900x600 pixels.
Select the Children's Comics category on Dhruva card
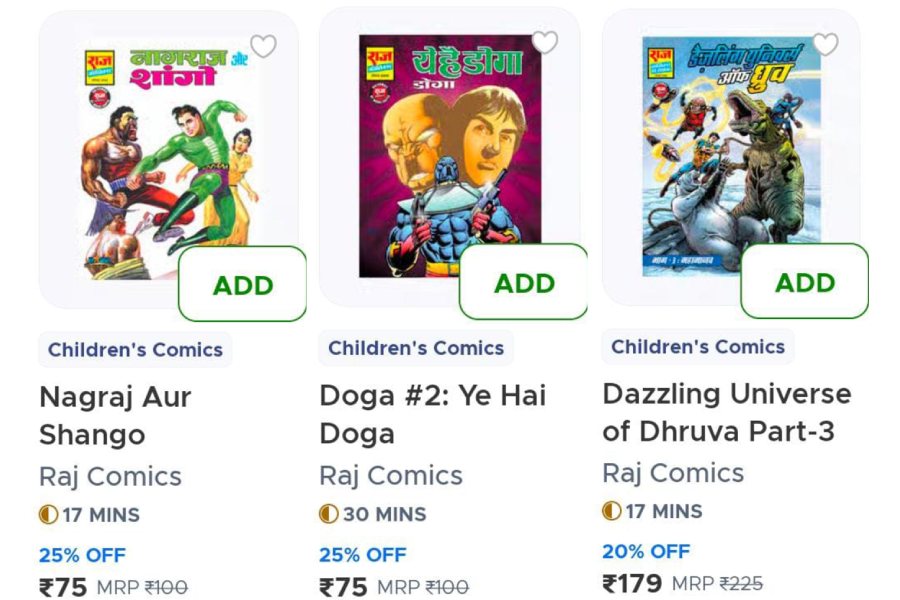(697, 346)
